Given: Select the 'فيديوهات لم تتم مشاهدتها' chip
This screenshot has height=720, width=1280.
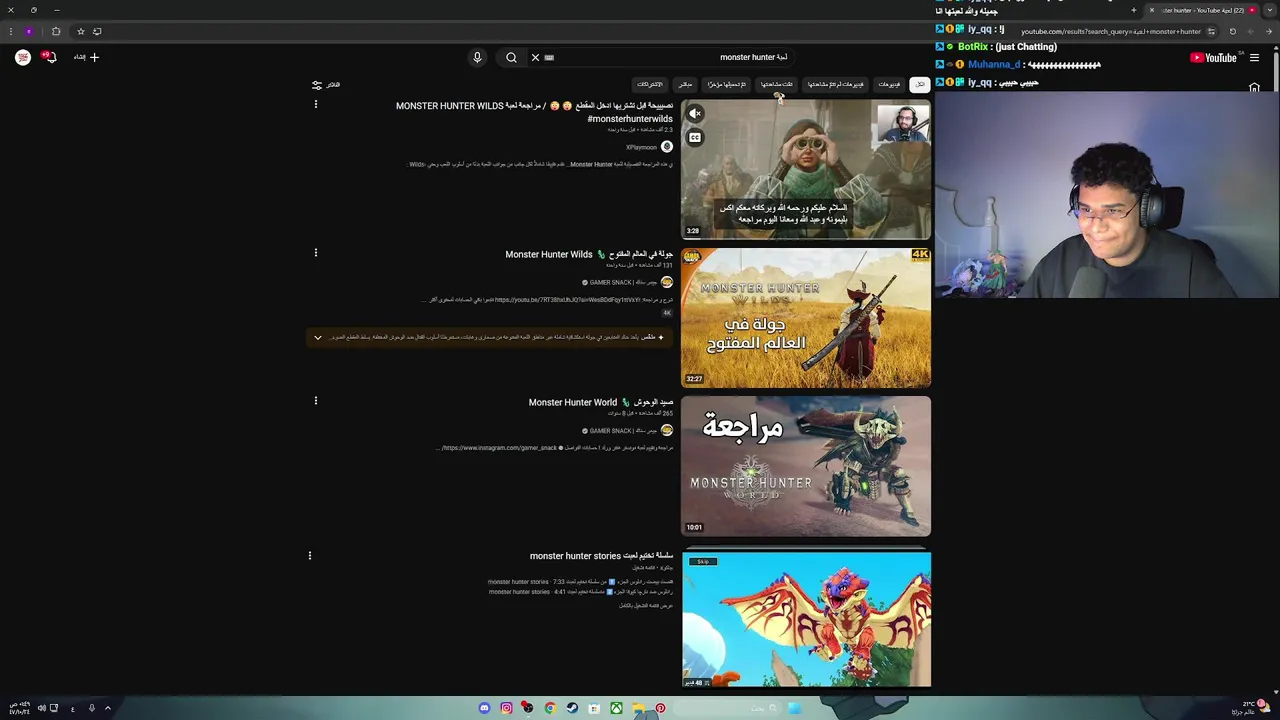Looking at the screenshot, I should pyautogui.click(x=835, y=84).
